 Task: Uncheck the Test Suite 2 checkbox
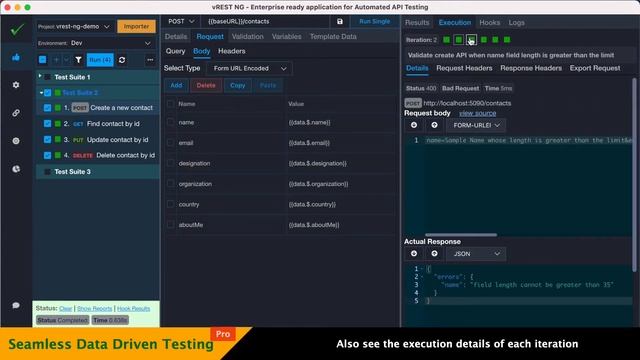tap(48, 93)
